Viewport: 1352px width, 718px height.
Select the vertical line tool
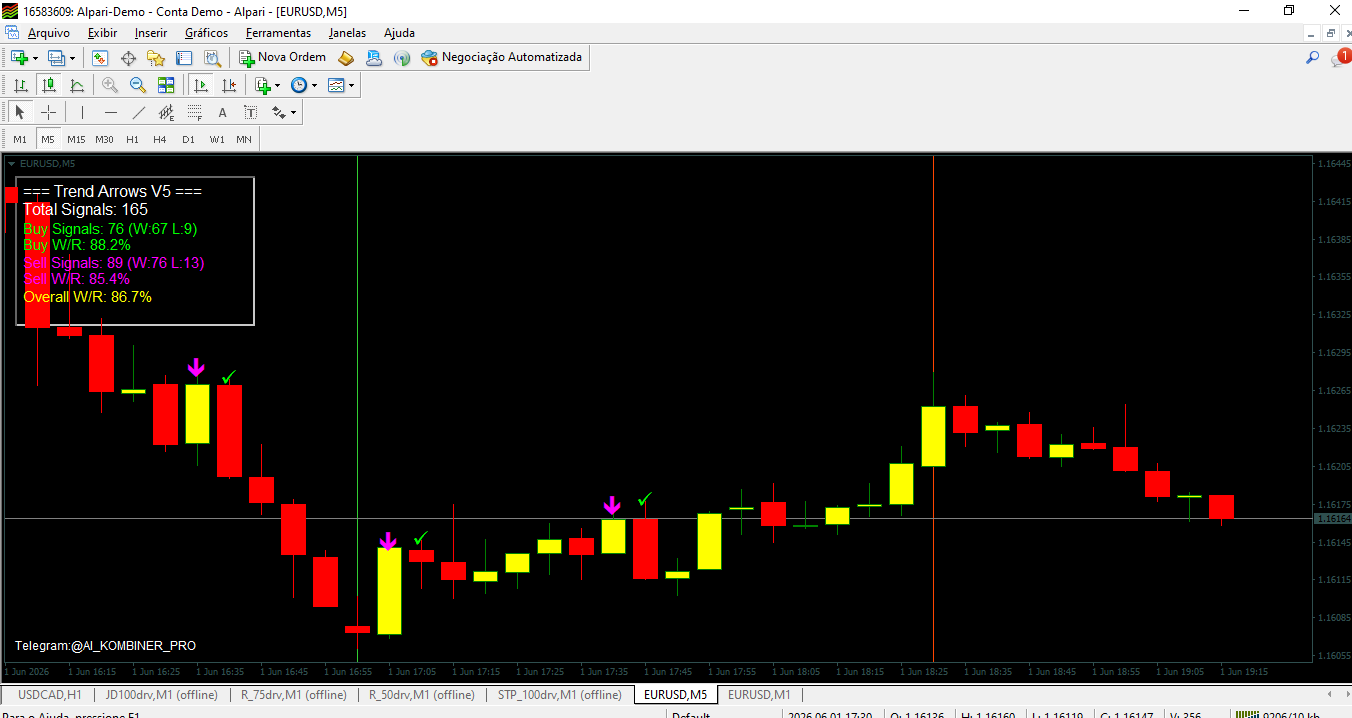[82, 112]
